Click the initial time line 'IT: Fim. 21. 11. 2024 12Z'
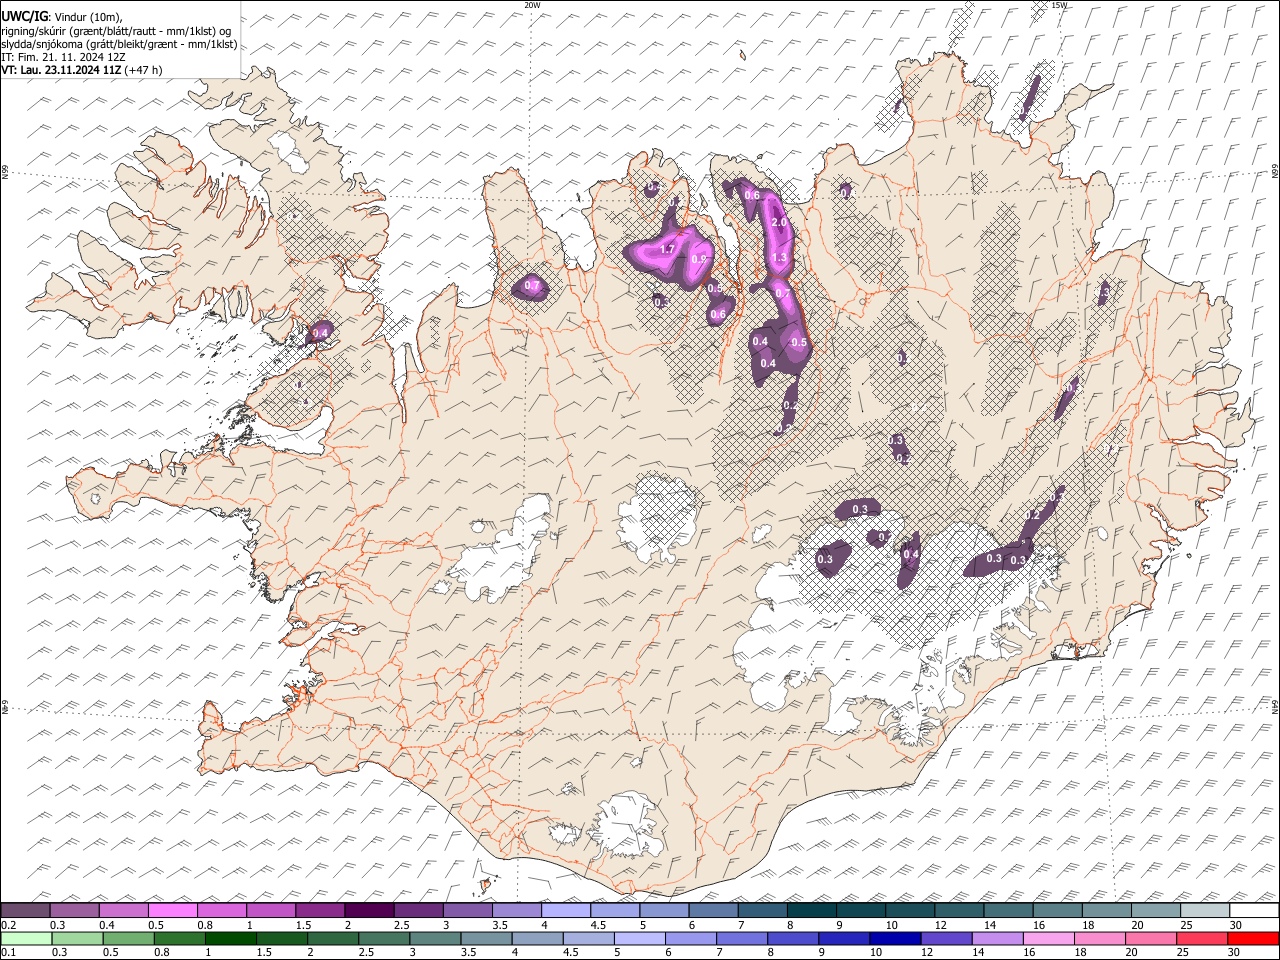 pyautogui.click(x=64, y=57)
